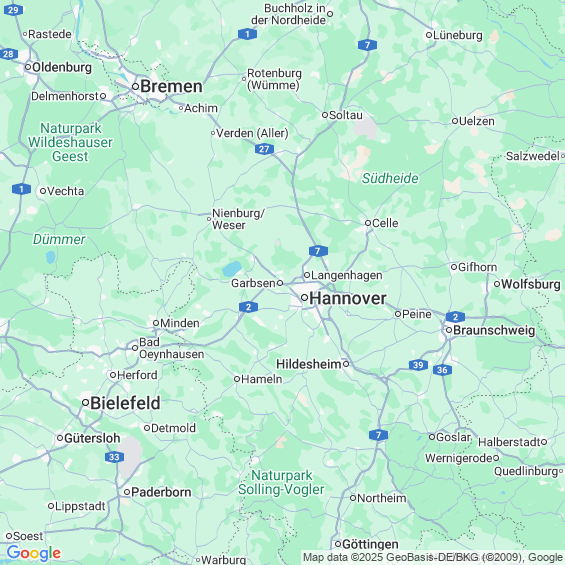Select the Südheide region label
This screenshot has width=565, height=565.
[x=390, y=178]
